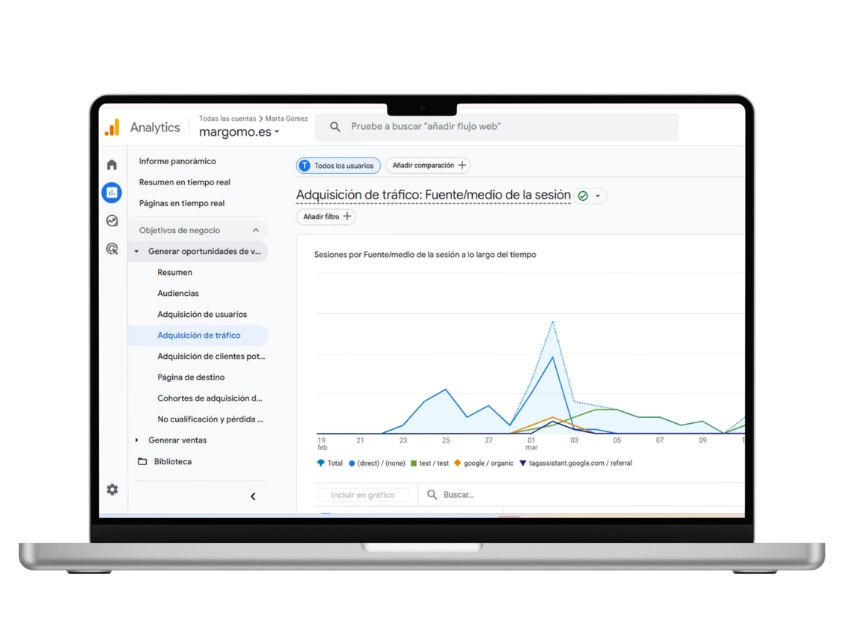Viewport: 844px width, 638px height.
Task: Click the Añadir filtro button
Action: [326, 216]
